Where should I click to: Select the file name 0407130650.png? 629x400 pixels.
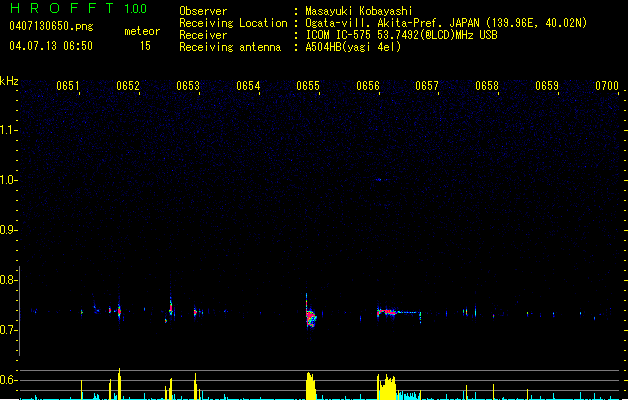[x=51, y=26]
